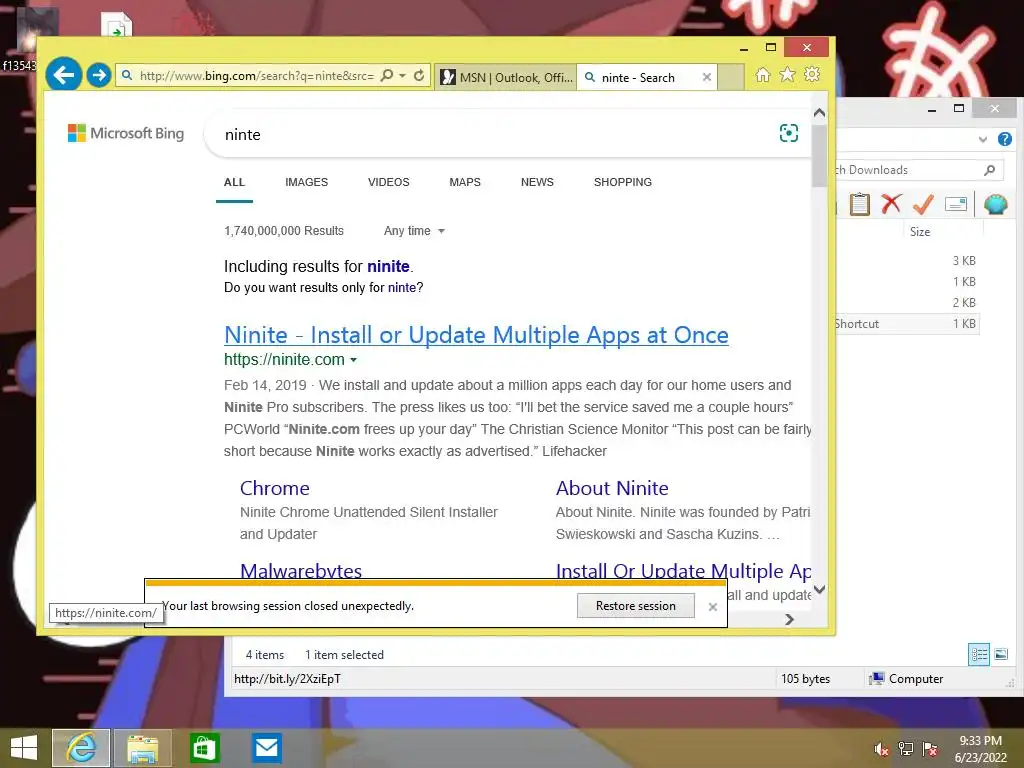1024x768 pixels.
Task: Click the vertical scrollbar down arrow
Action: pyautogui.click(x=820, y=589)
